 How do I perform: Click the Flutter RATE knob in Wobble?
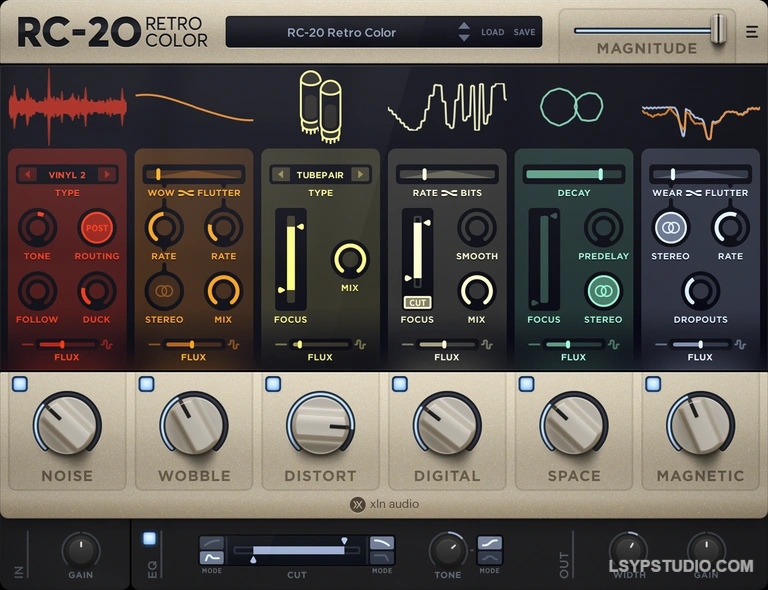[223, 228]
